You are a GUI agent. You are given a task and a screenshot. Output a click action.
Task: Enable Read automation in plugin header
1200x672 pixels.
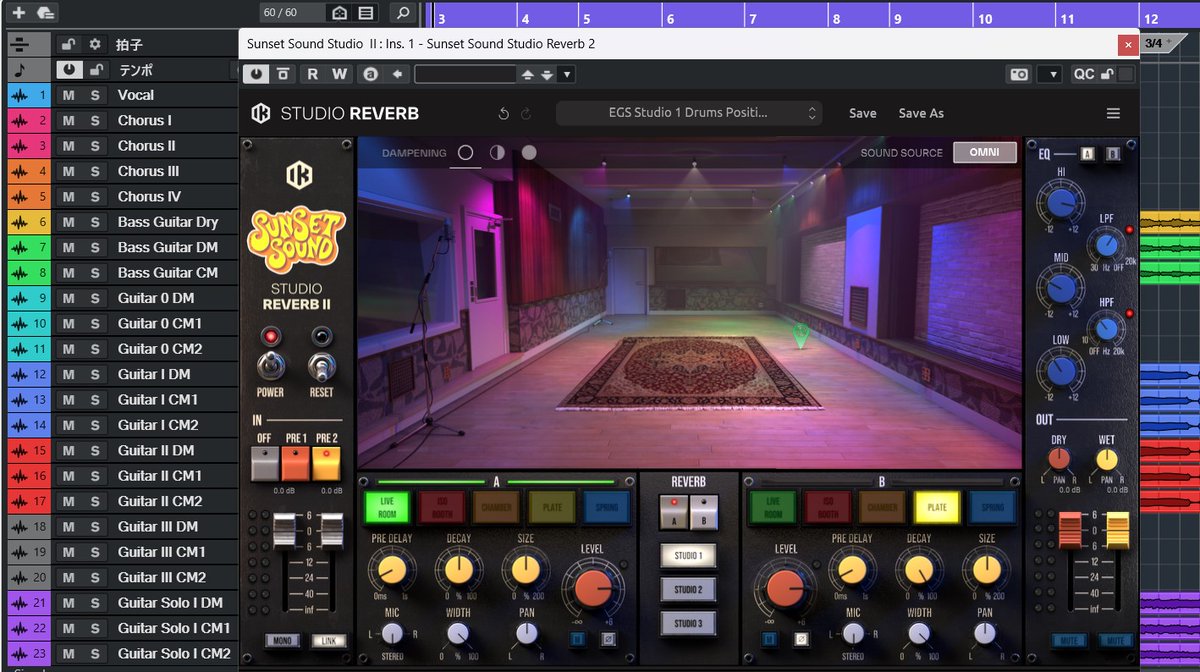point(313,74)
